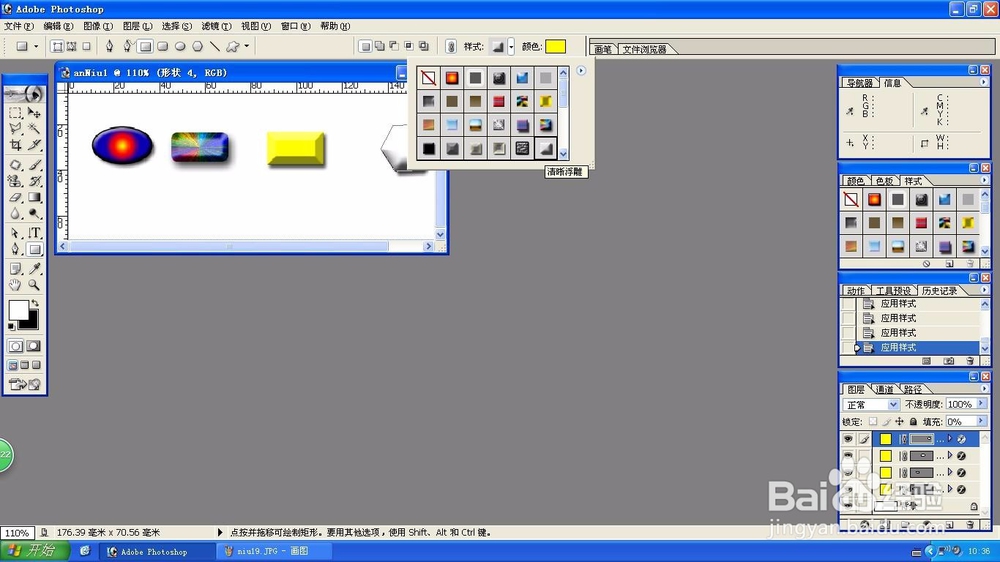Hide the second shape layer
Screen dimensions: 1000x562
point(848,455)
